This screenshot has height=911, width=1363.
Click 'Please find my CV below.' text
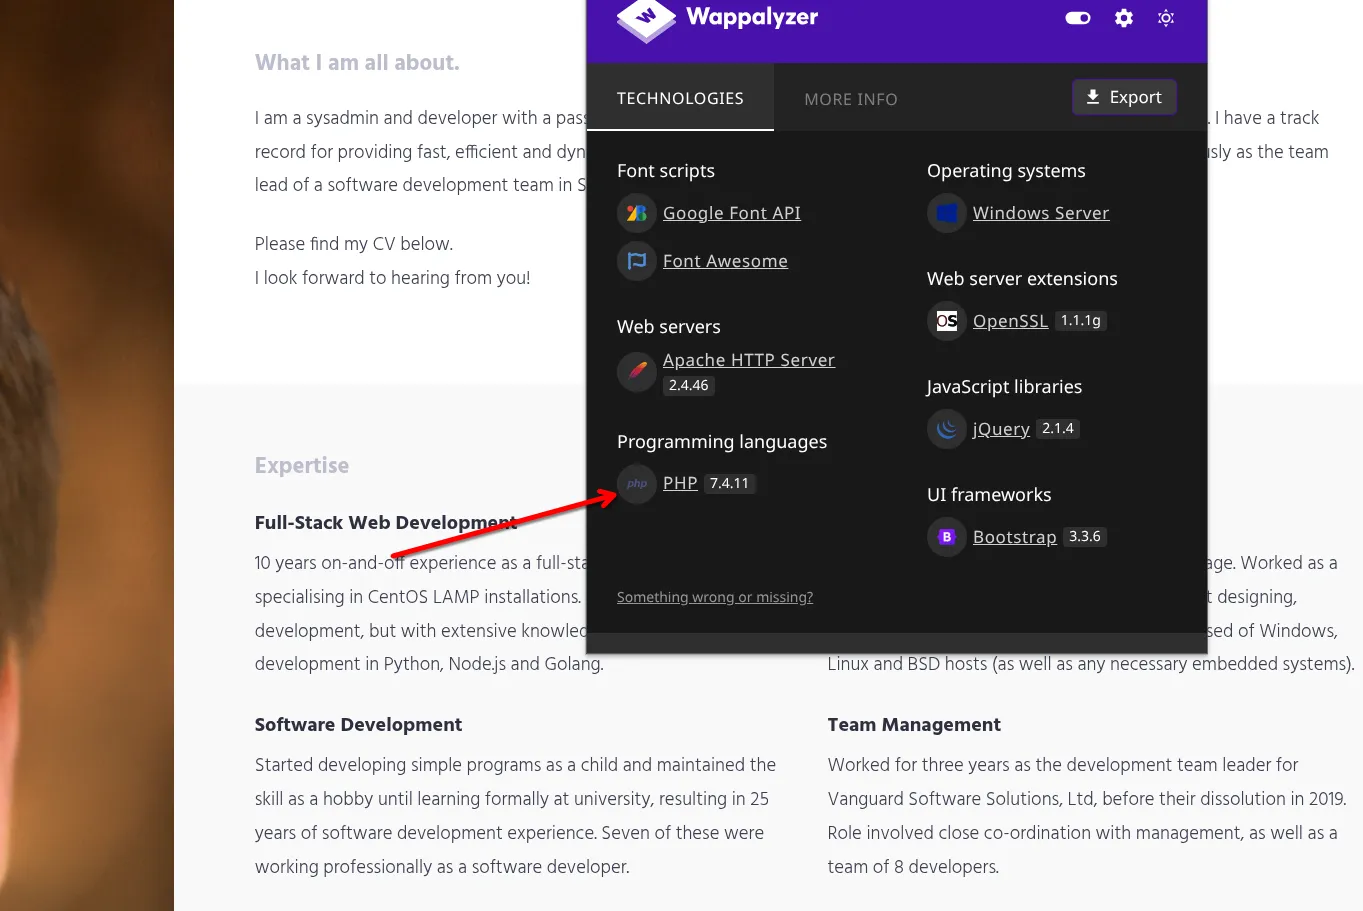coord(354,244)
